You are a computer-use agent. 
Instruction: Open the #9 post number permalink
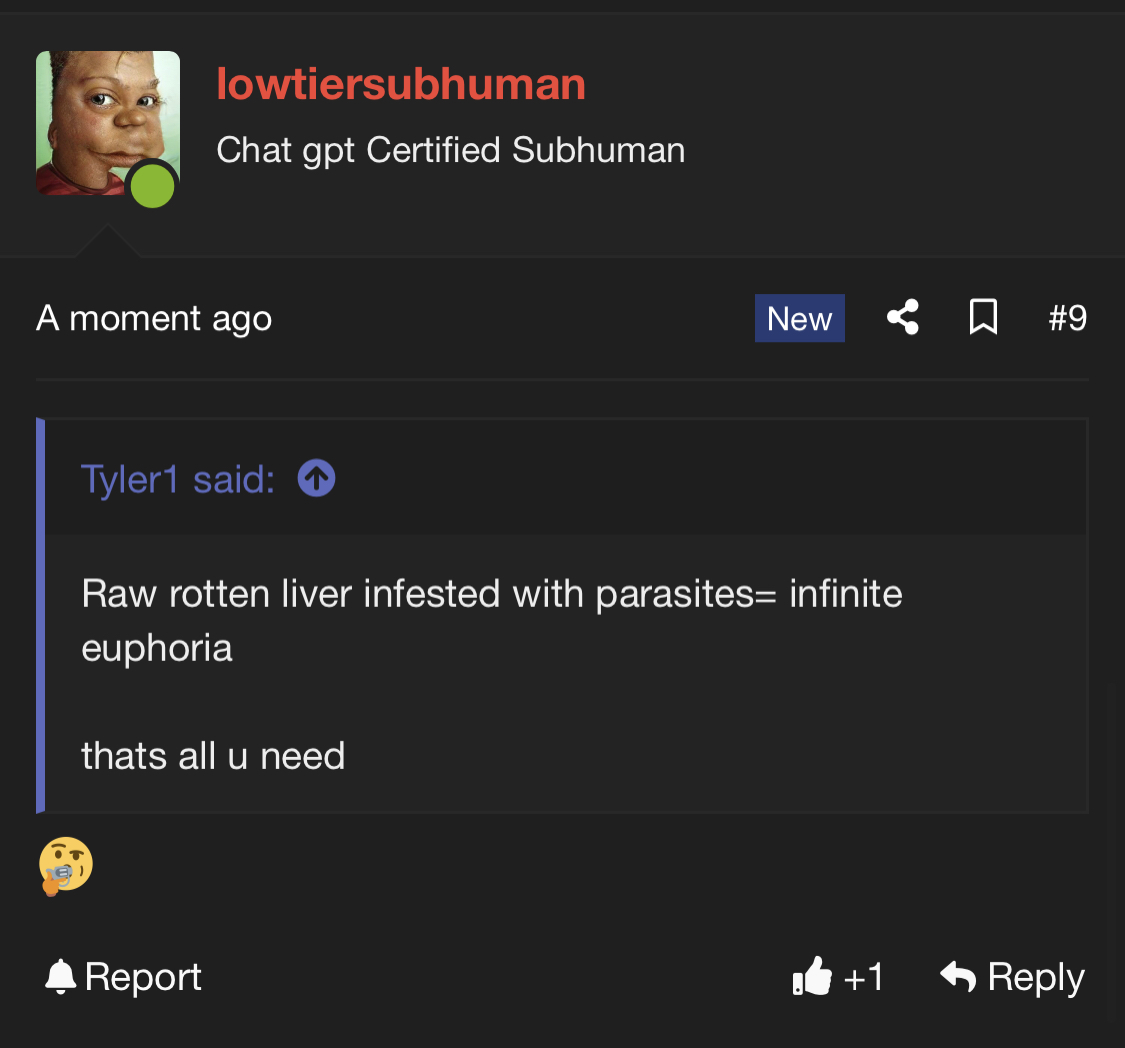[1067, 318]
